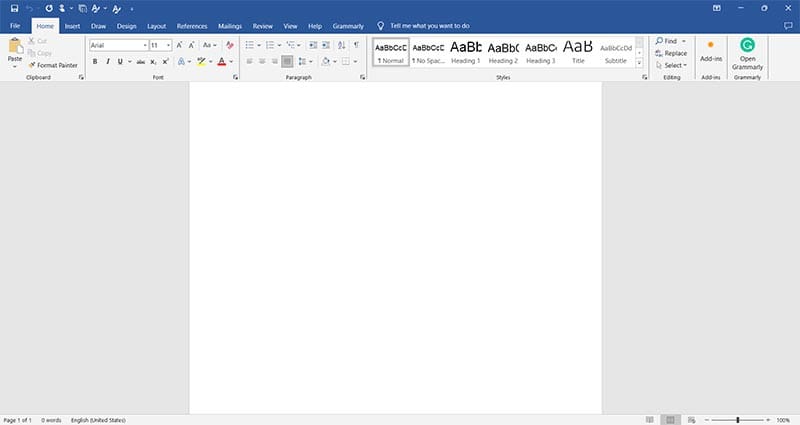The width and height of the screenshot is (800, 425).
Task: Switch to the Layout tab
Action: (x=157, y=26)
